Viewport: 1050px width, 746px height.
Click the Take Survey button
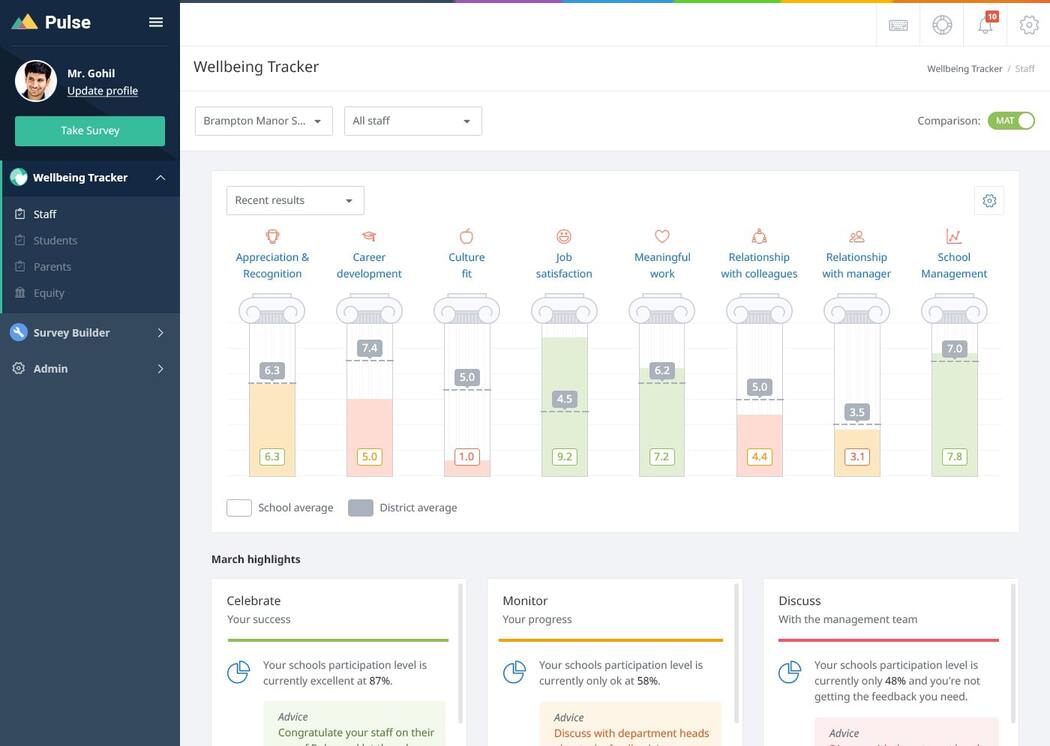(x=90, y=131)
